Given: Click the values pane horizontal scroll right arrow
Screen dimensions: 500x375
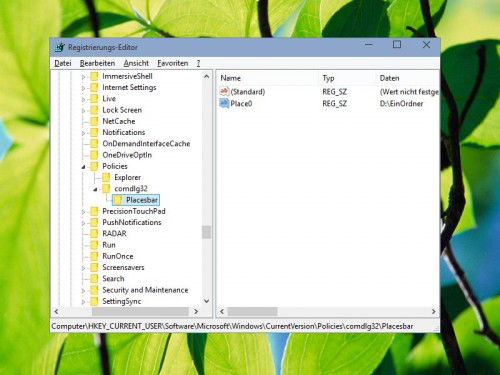Looking at the screenshot, I should point(433,311).
